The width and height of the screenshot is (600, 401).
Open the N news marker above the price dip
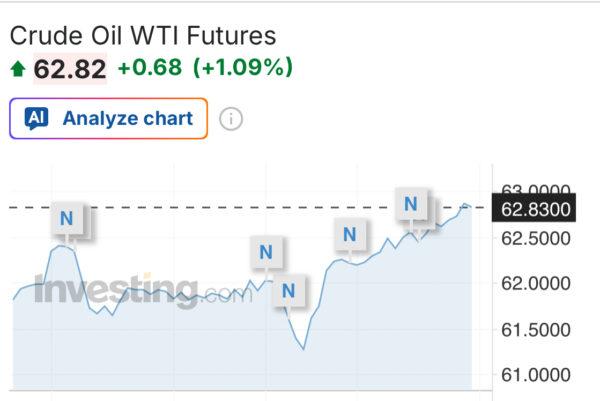click(x=289, y=291)
